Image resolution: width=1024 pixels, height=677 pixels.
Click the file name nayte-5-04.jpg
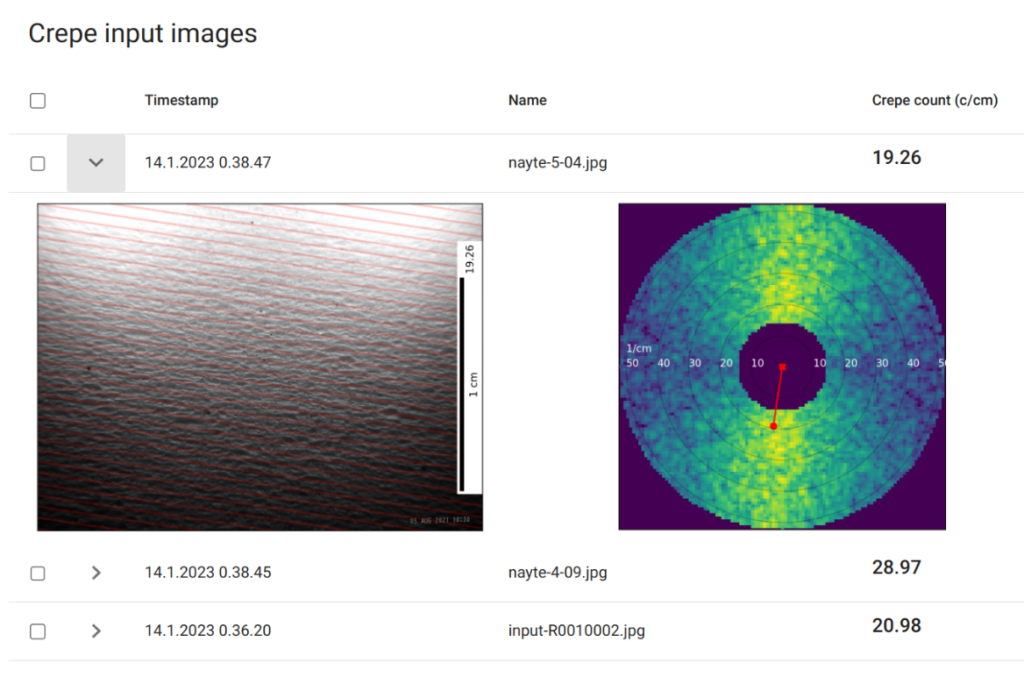coord(558,163)
